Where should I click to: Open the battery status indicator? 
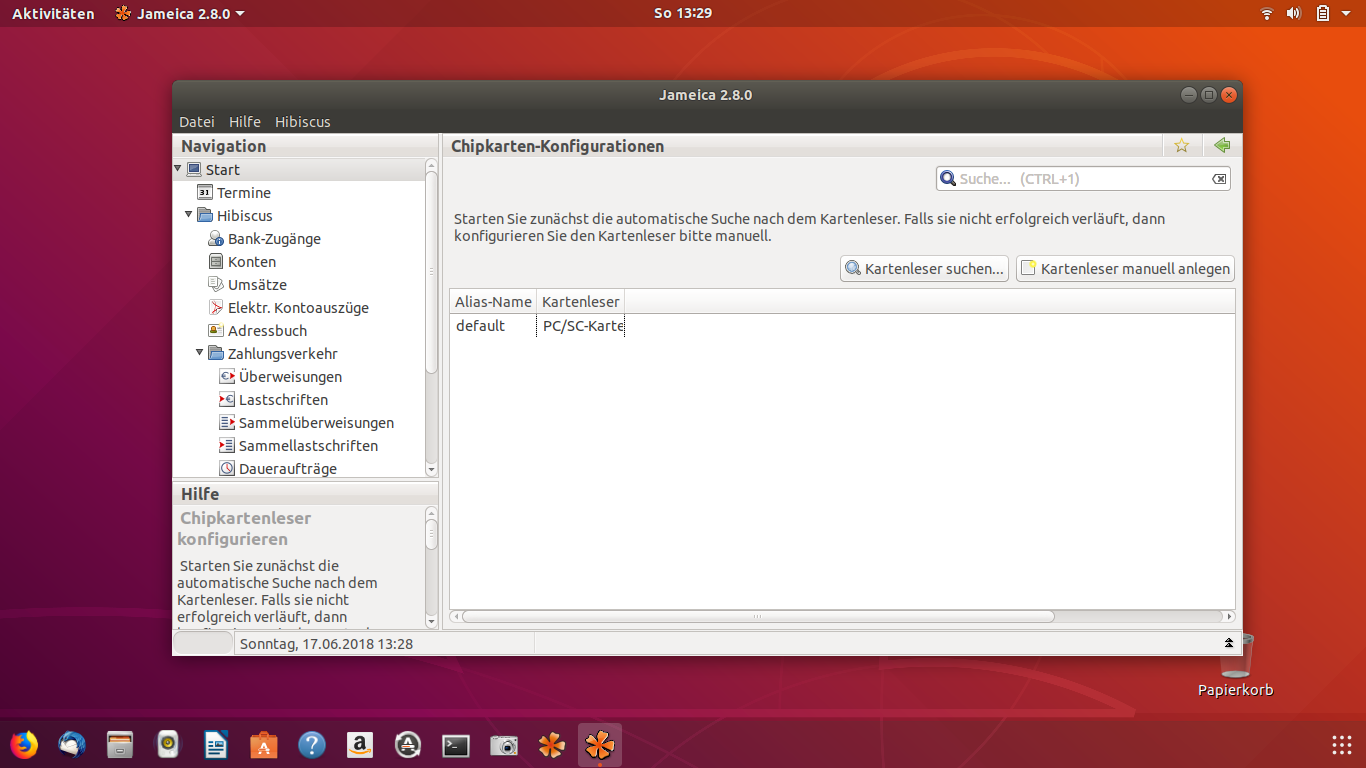1322,13
